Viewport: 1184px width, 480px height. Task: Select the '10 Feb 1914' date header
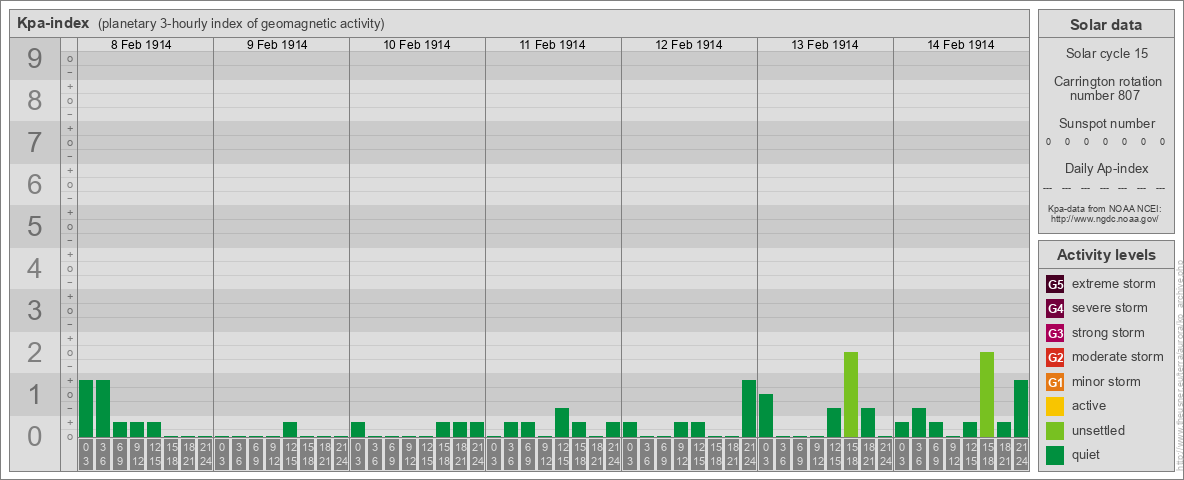coord(417,45)
